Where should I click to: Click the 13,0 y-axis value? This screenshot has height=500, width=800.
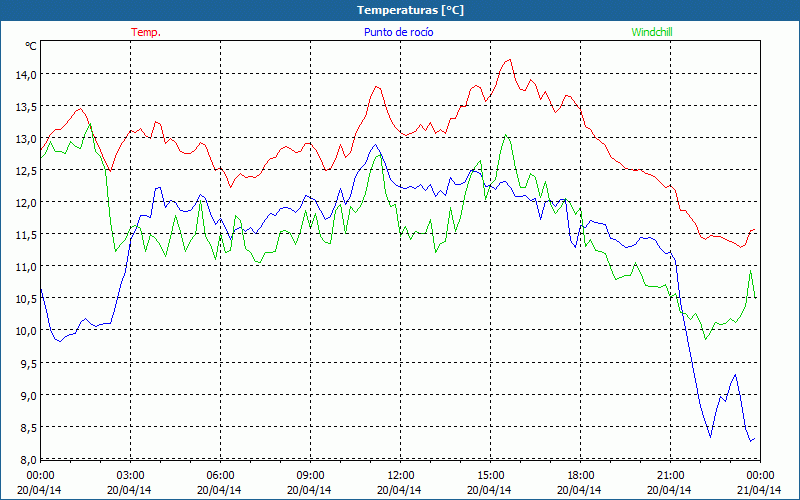pyautogui.click(x=26, y=138)
